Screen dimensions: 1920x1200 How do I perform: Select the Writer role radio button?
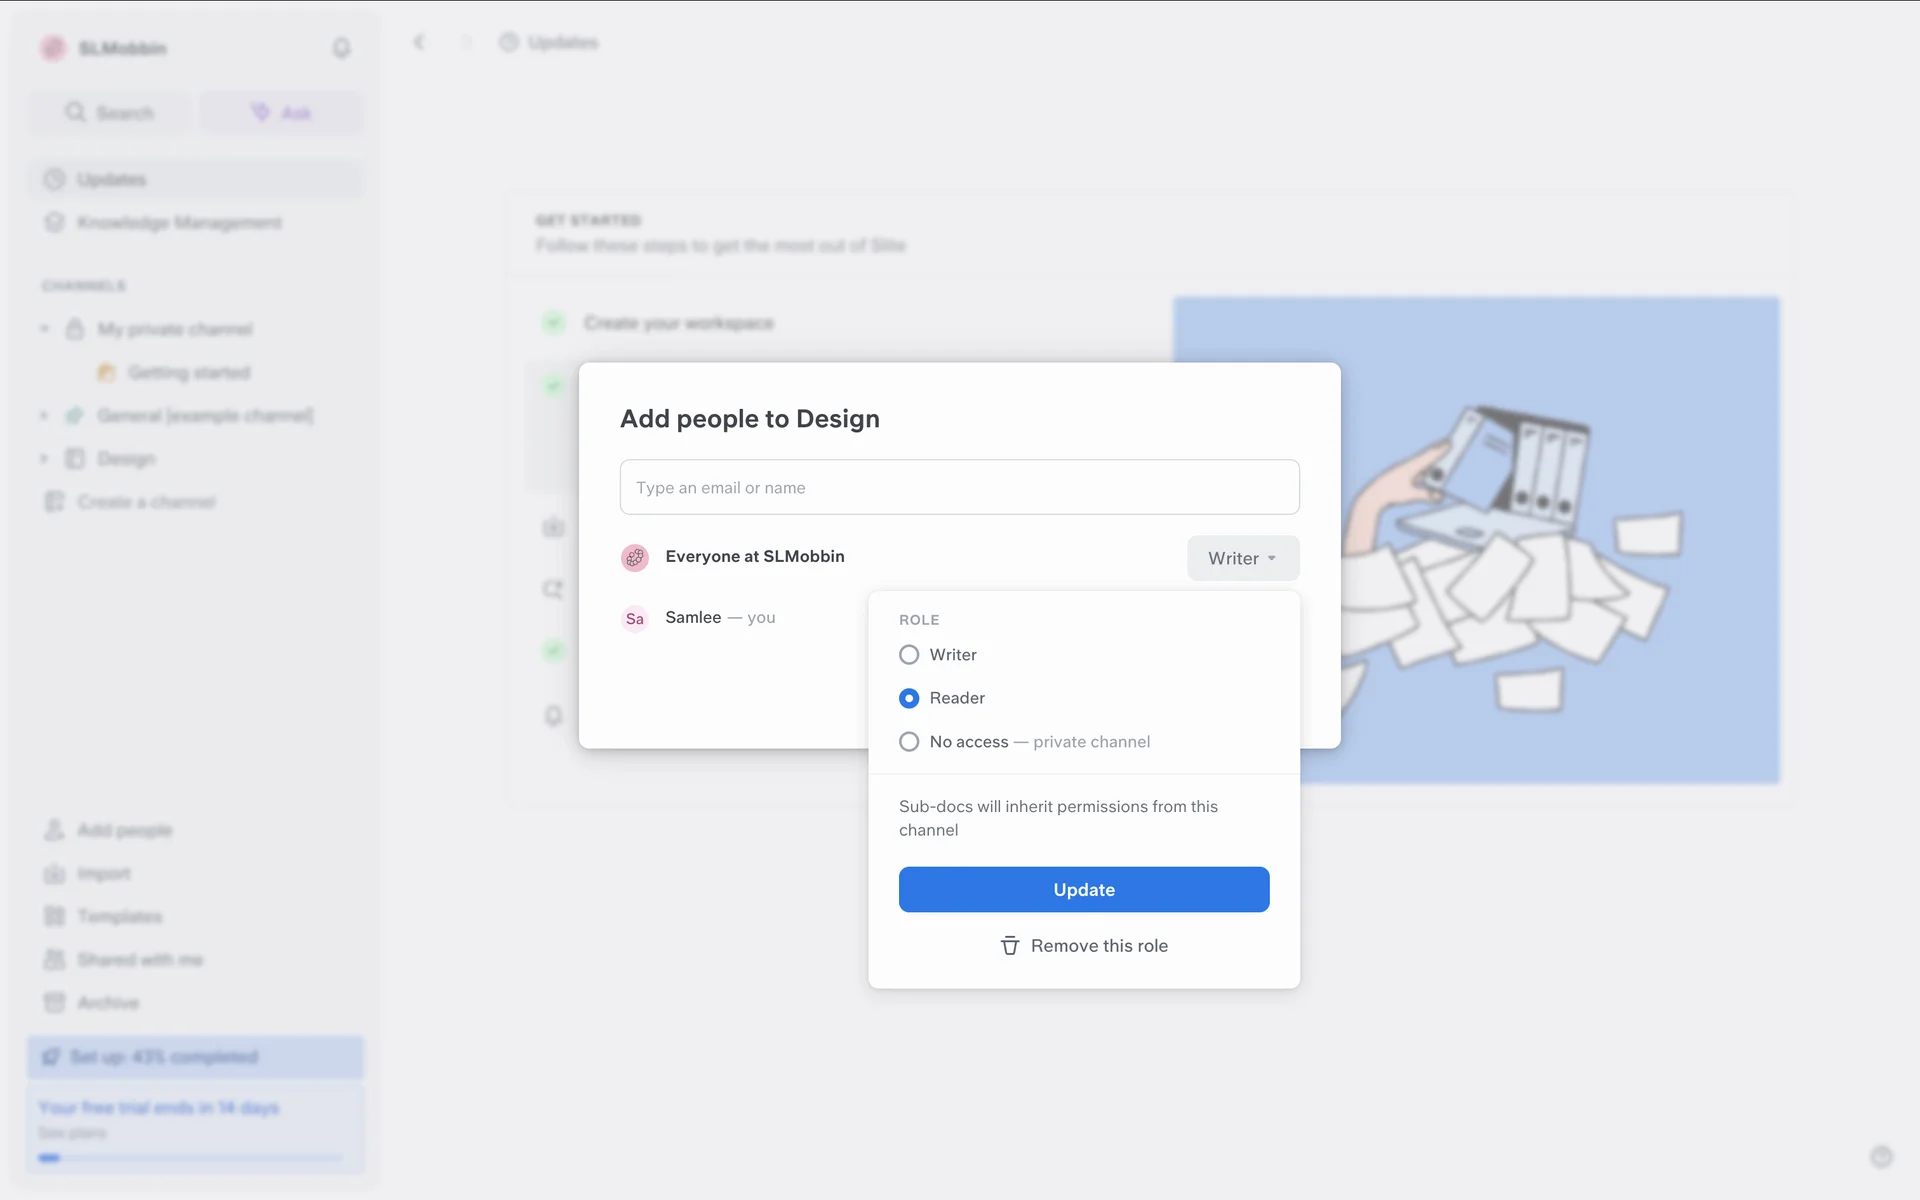click(x=909, y=655)
